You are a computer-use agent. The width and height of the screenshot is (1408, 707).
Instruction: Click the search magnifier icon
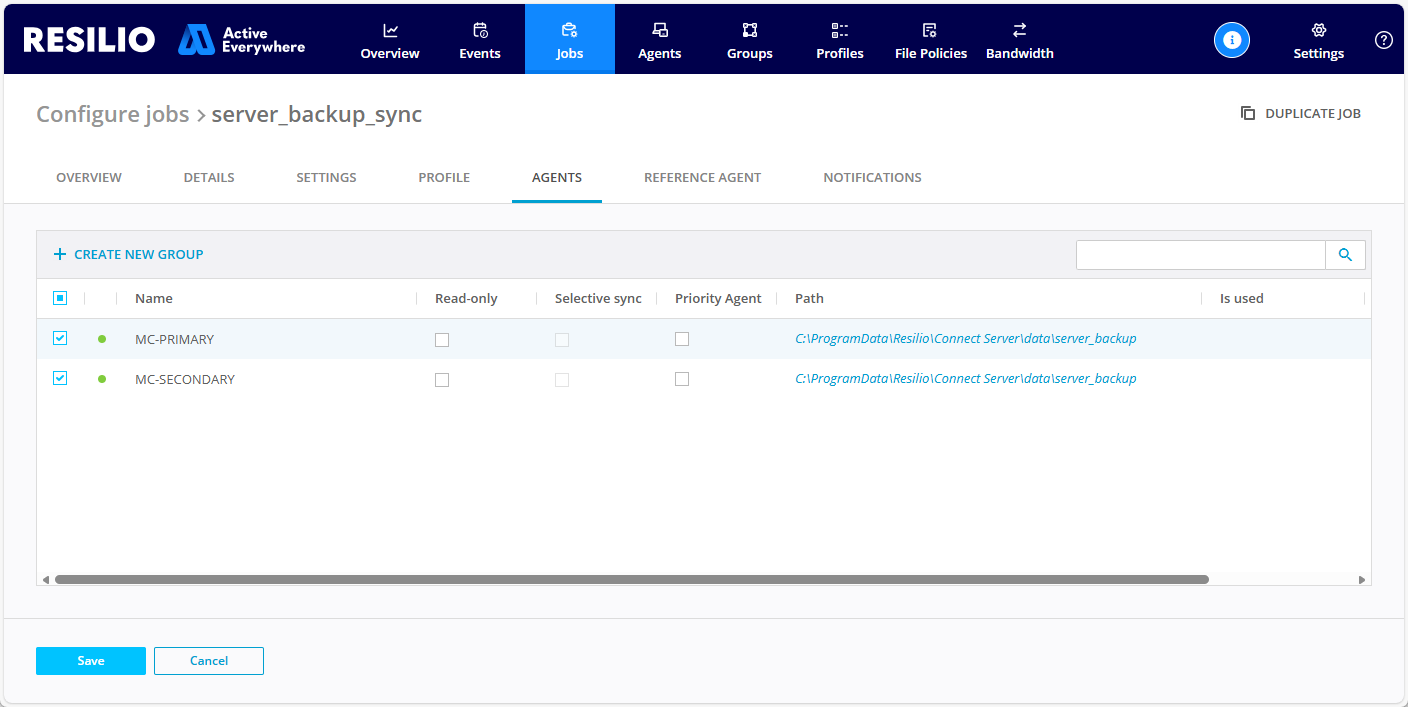[x=1345, y=255]
